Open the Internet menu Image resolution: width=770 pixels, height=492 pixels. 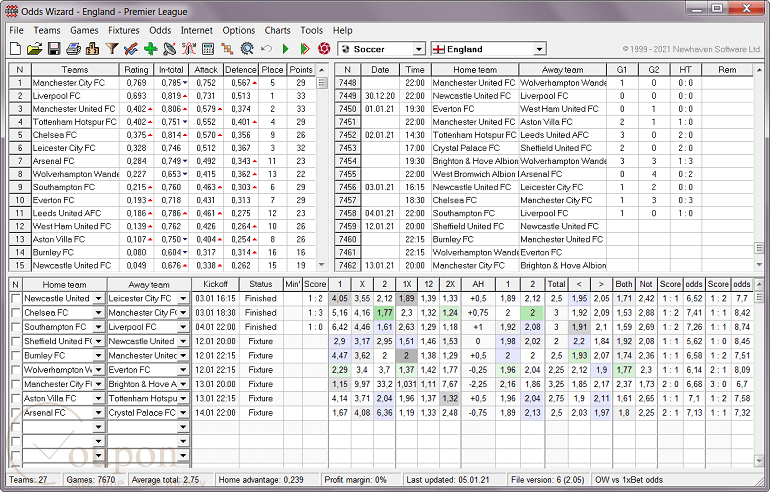[196, 30]
